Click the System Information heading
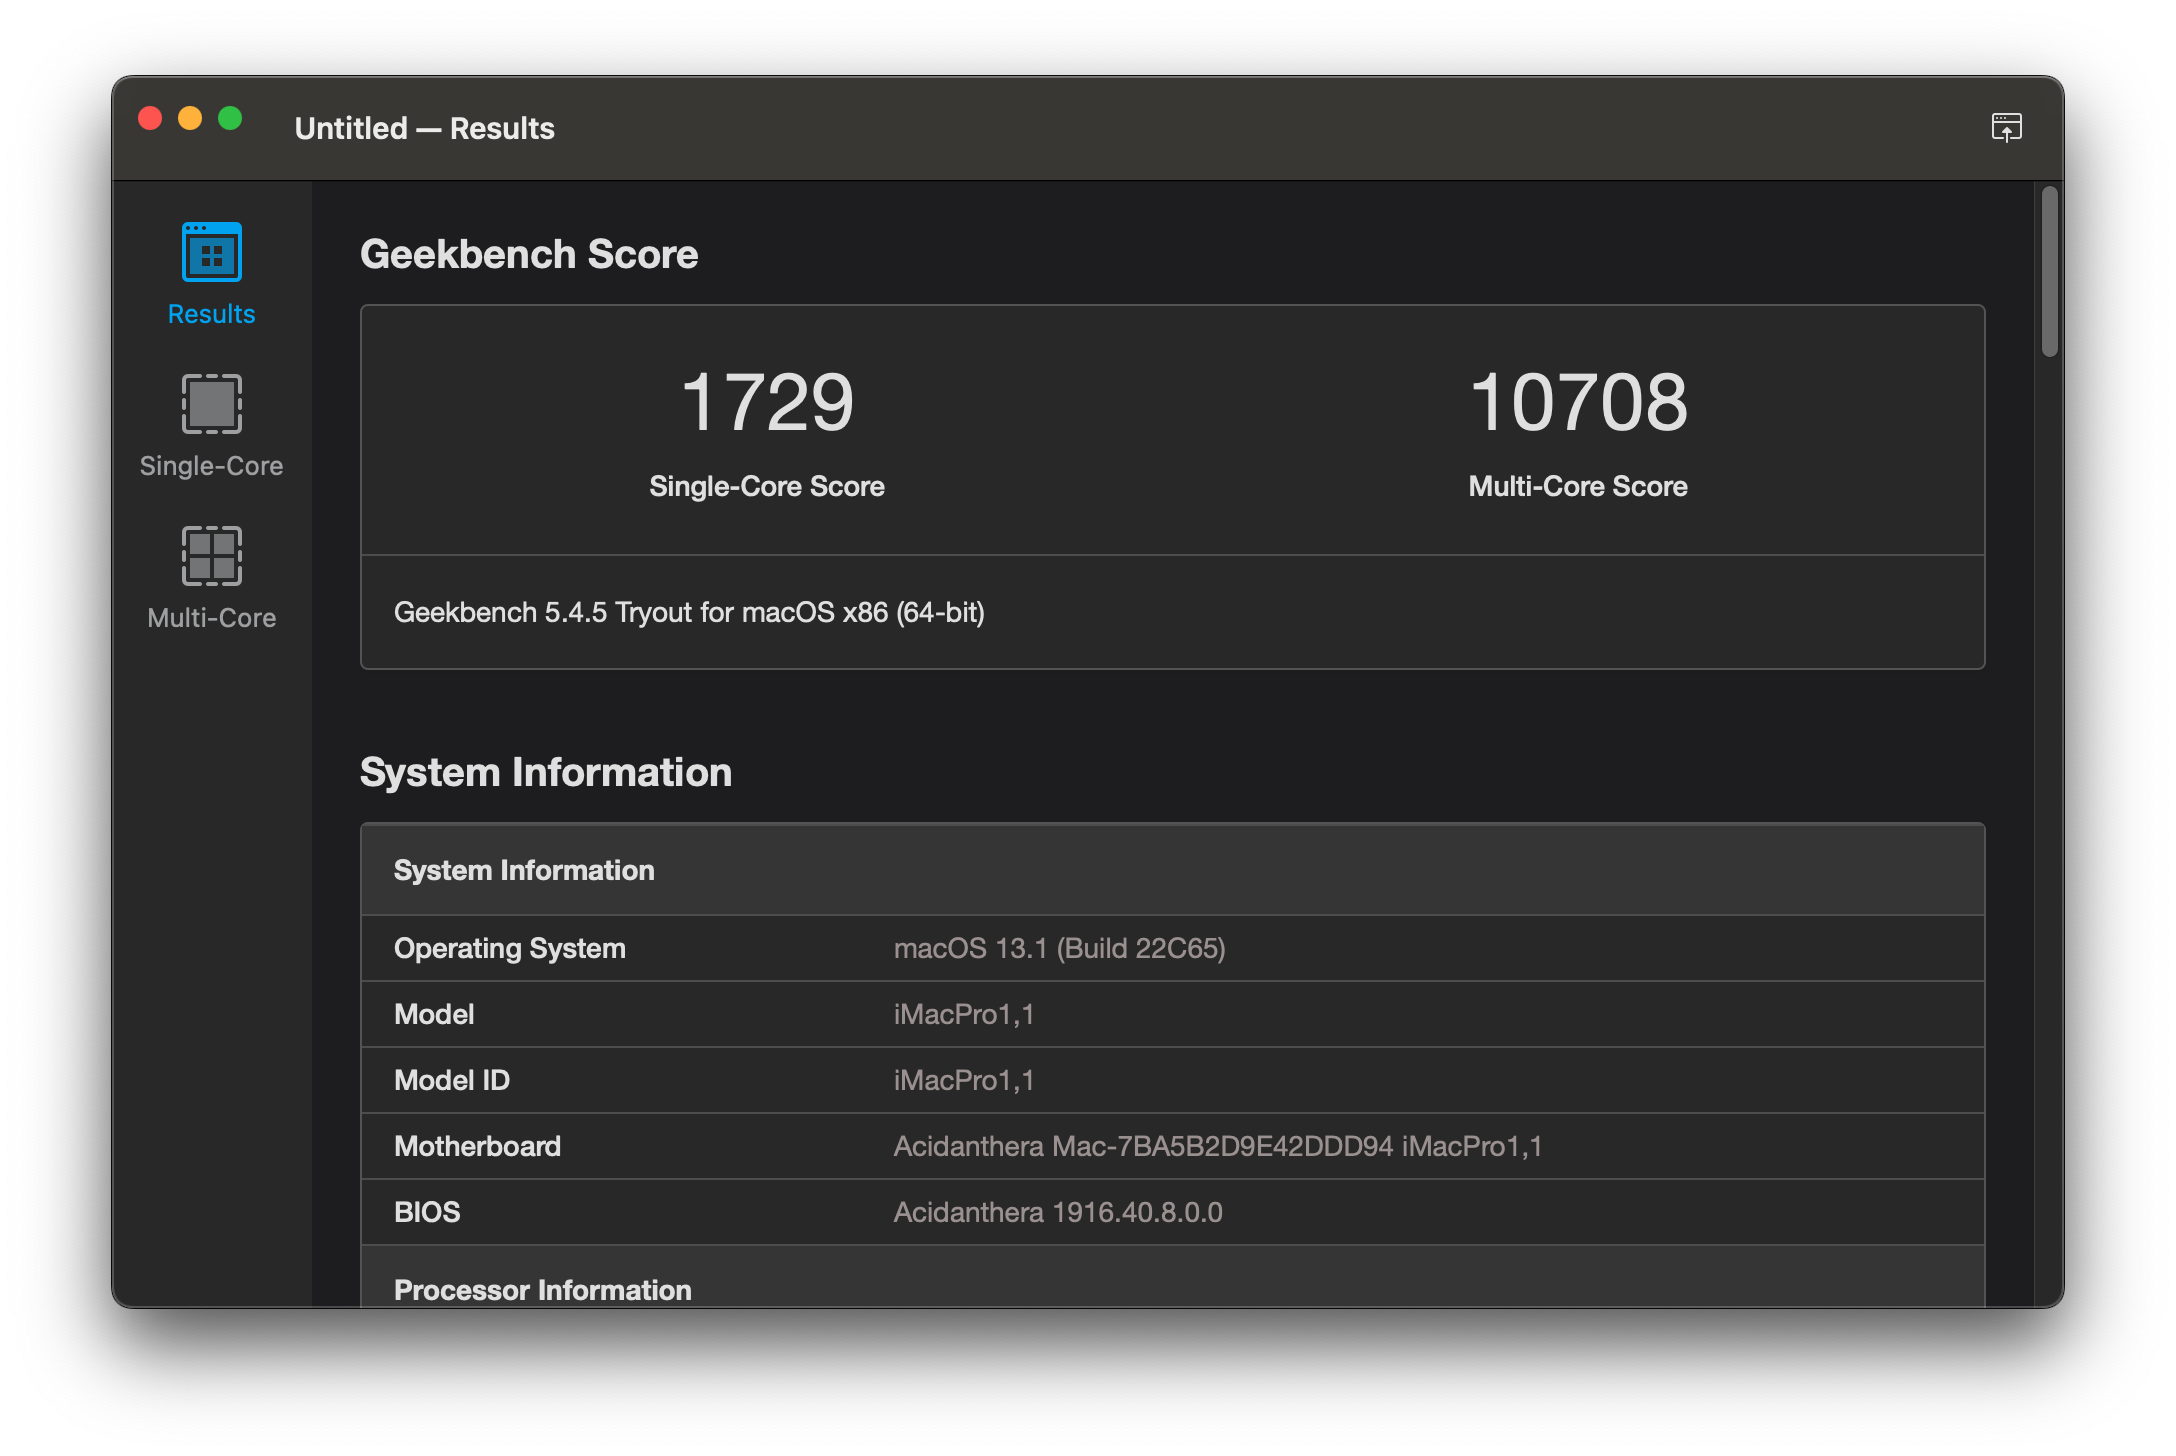This screenshot has height=1456, width=2176. click(x=547, y=771)
